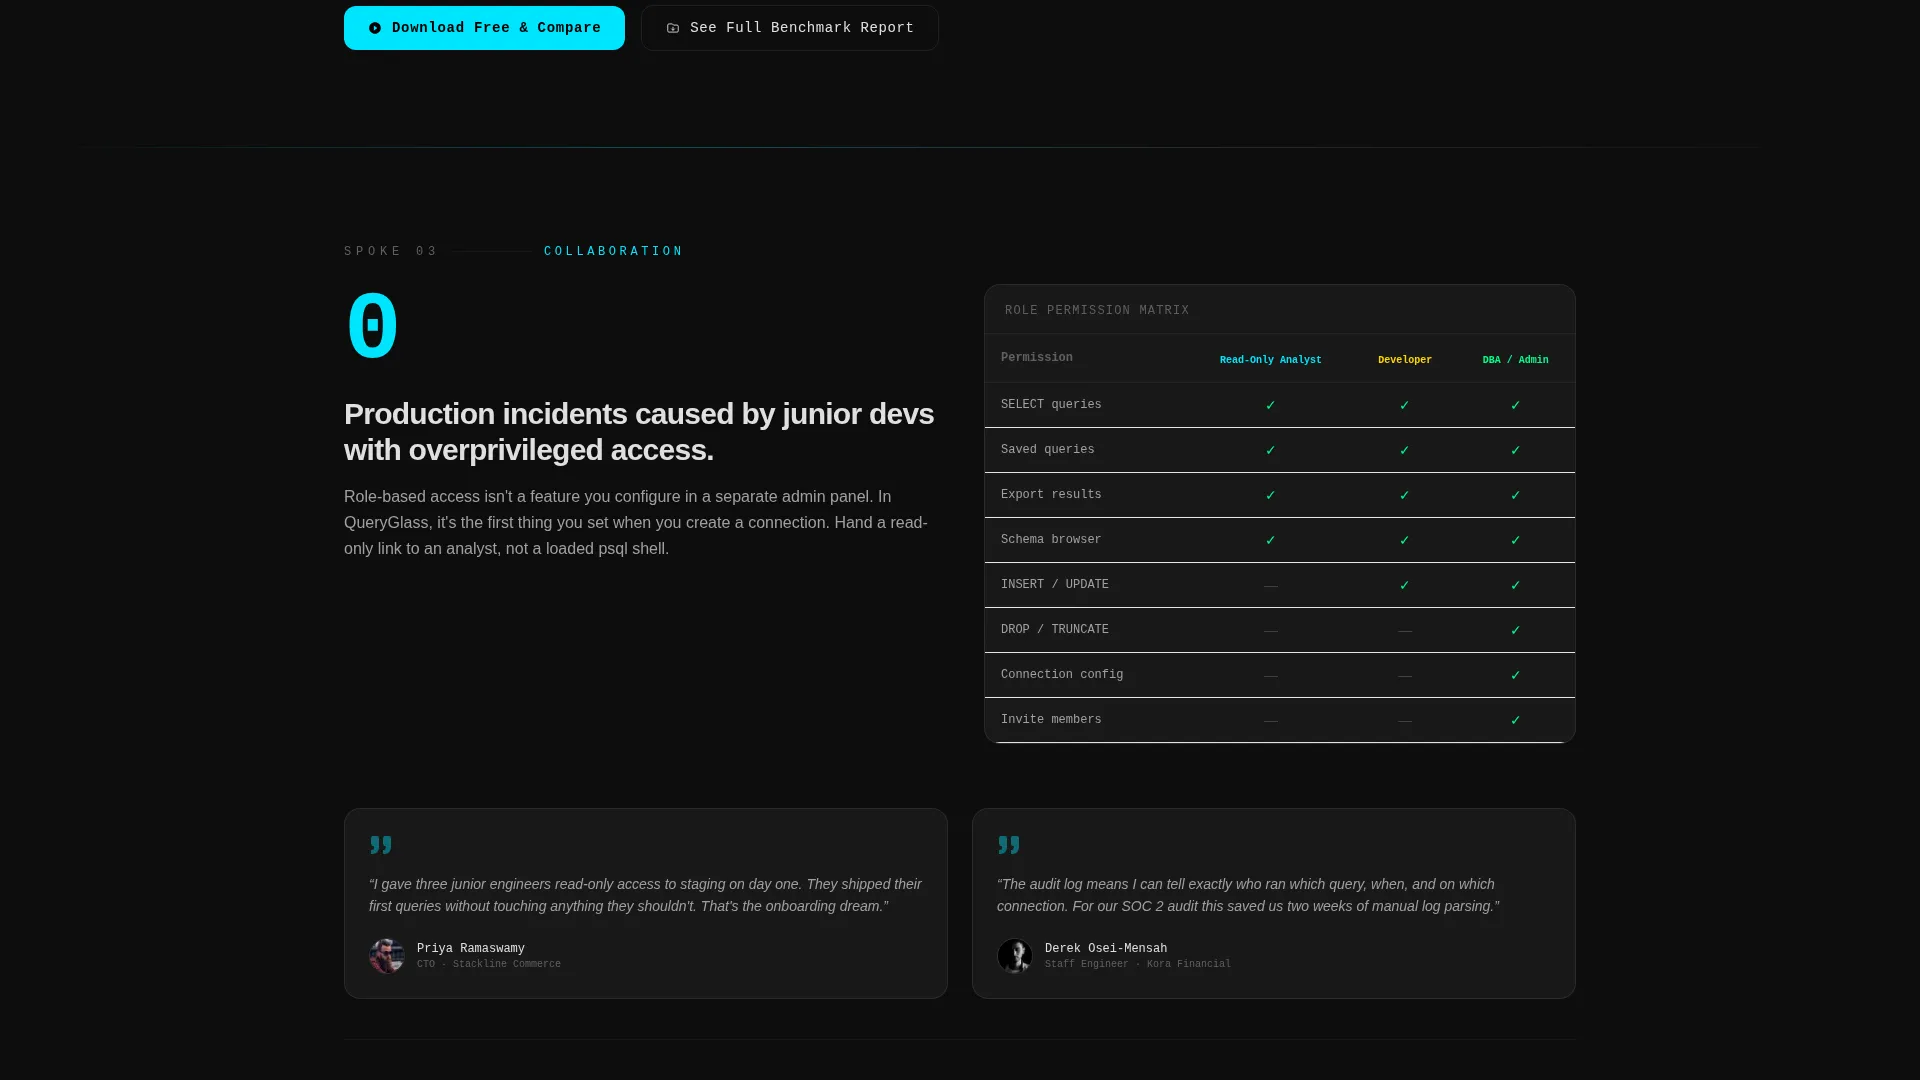Click the Permission column header
Viewport: 1920px width, 1080px height.
[1036, 358]
